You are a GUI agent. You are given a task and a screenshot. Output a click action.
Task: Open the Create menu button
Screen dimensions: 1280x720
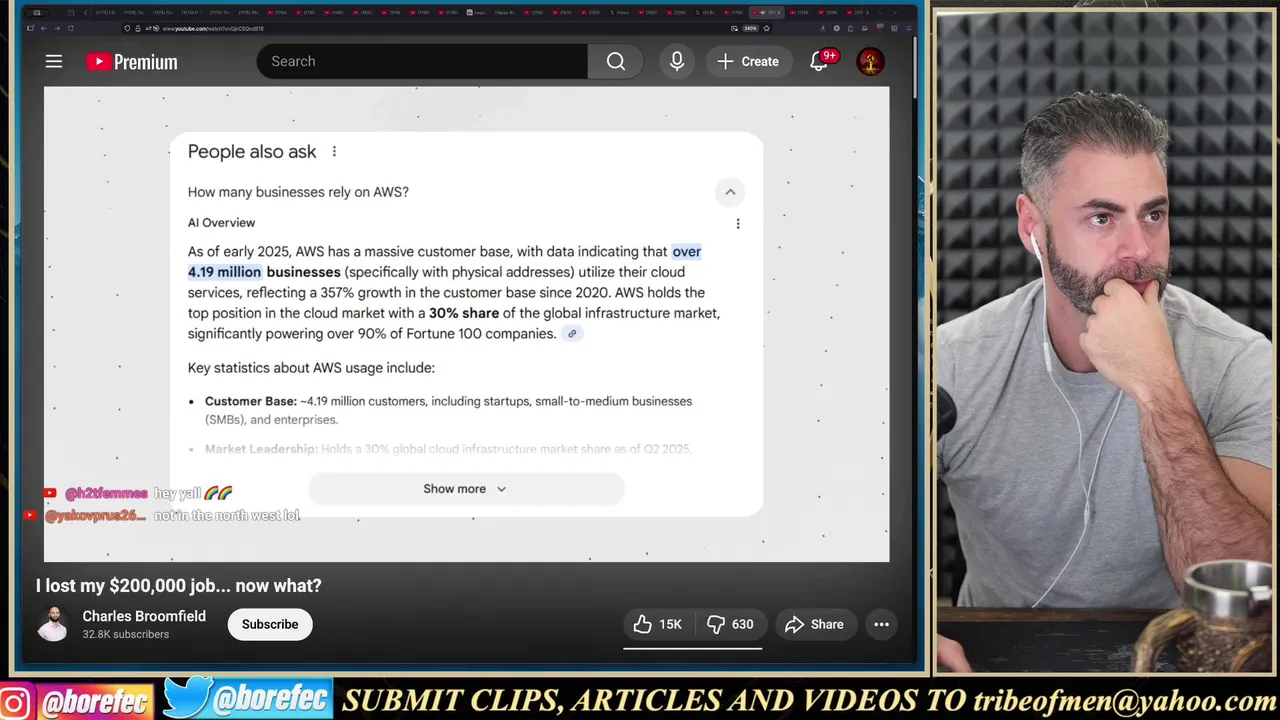(748, 61)
